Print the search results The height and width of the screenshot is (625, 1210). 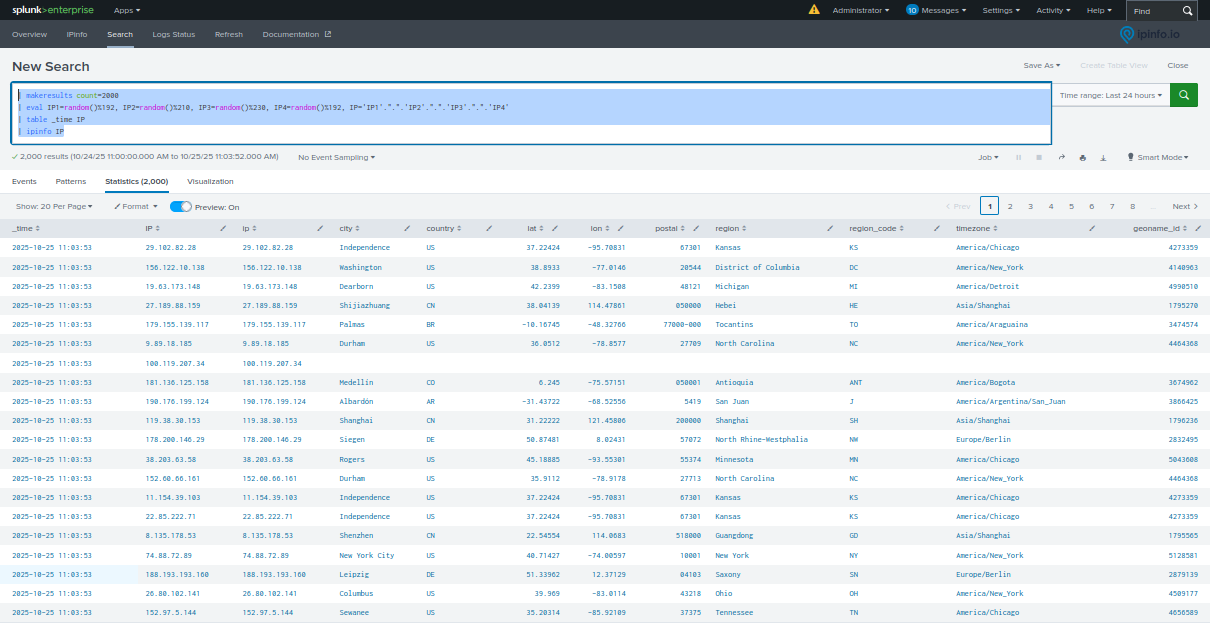(1082, 157)
